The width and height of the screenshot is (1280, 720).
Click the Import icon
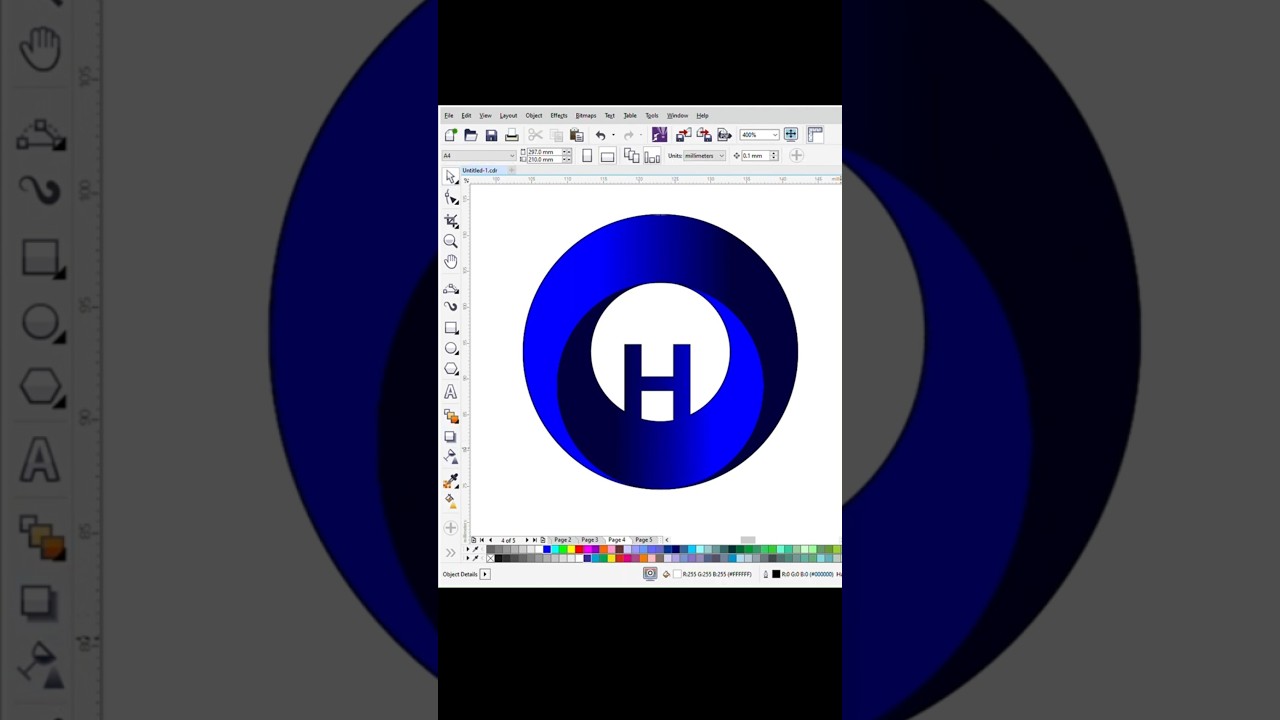coord(684,135)
